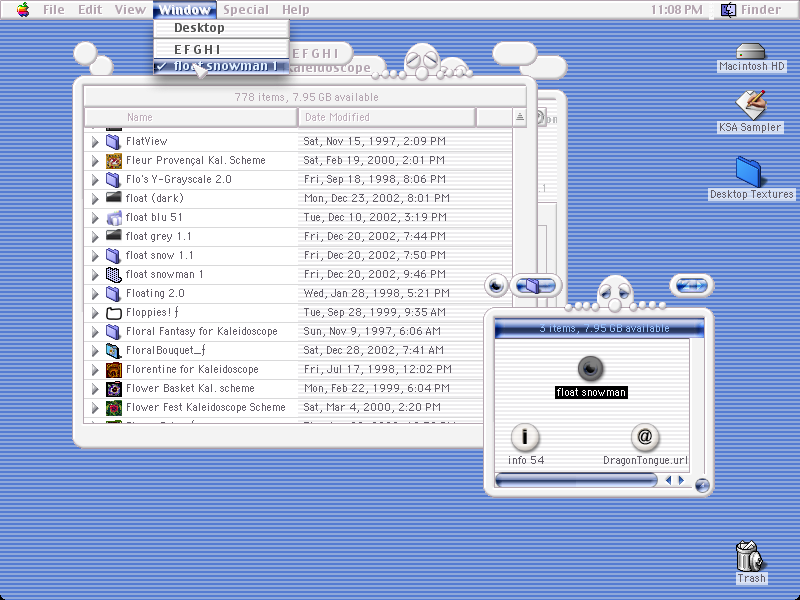Screen dimensions: 800x600
Task: Click the Flower Basket Kal. scheme icon
Action: (x=113, y=388)
